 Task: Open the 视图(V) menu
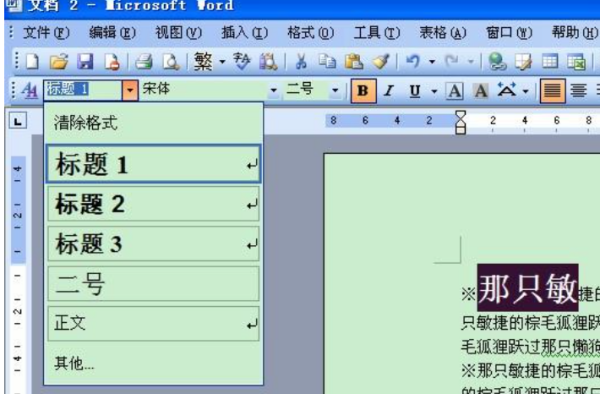[x=178, y=33]
